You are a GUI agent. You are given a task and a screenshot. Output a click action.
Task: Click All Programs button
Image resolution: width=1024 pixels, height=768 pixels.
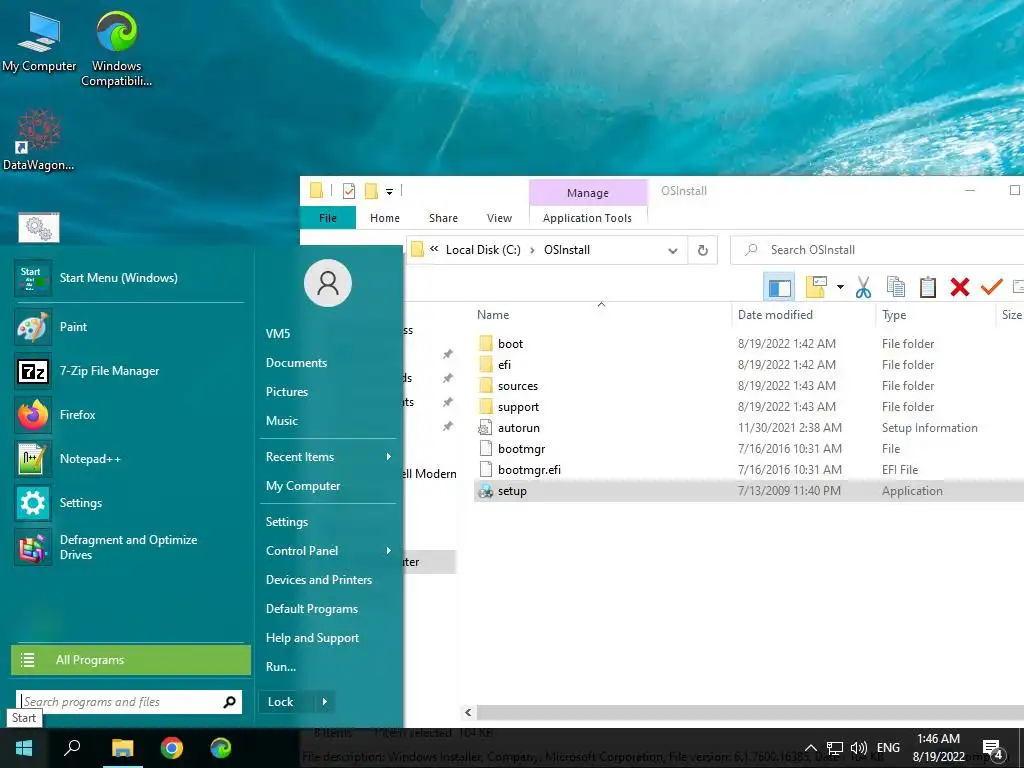pos(131,660)
